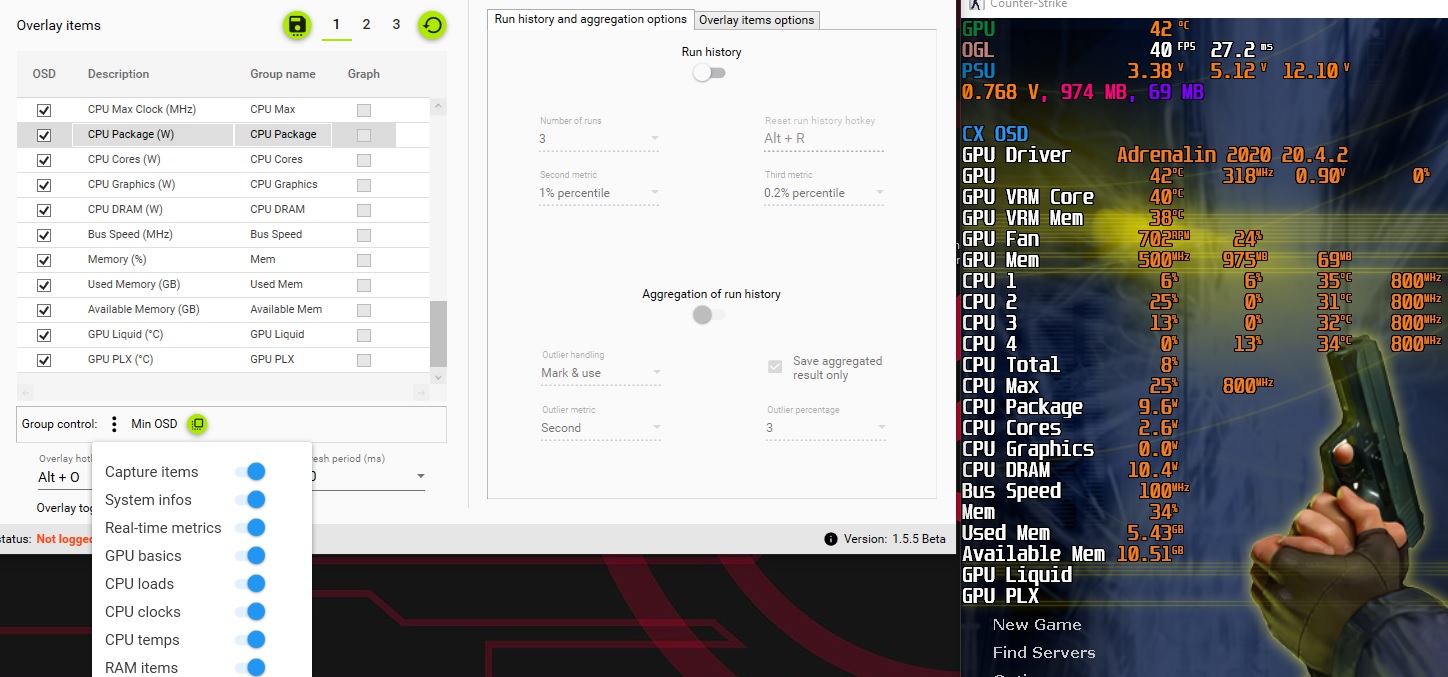This screenshot has width=1448, height=677.
Task: Toggle CPU temps group switch
Action: coord(250,639)
